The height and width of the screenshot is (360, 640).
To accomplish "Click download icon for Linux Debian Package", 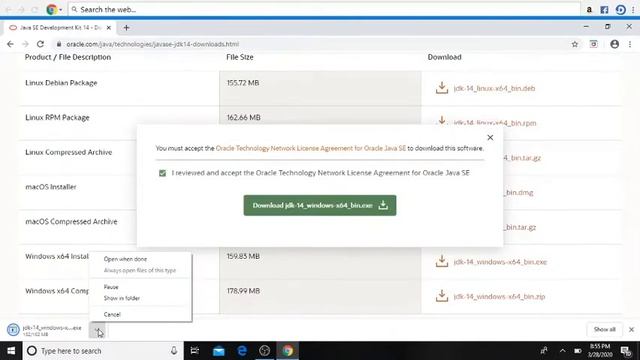I will [442, 87].
